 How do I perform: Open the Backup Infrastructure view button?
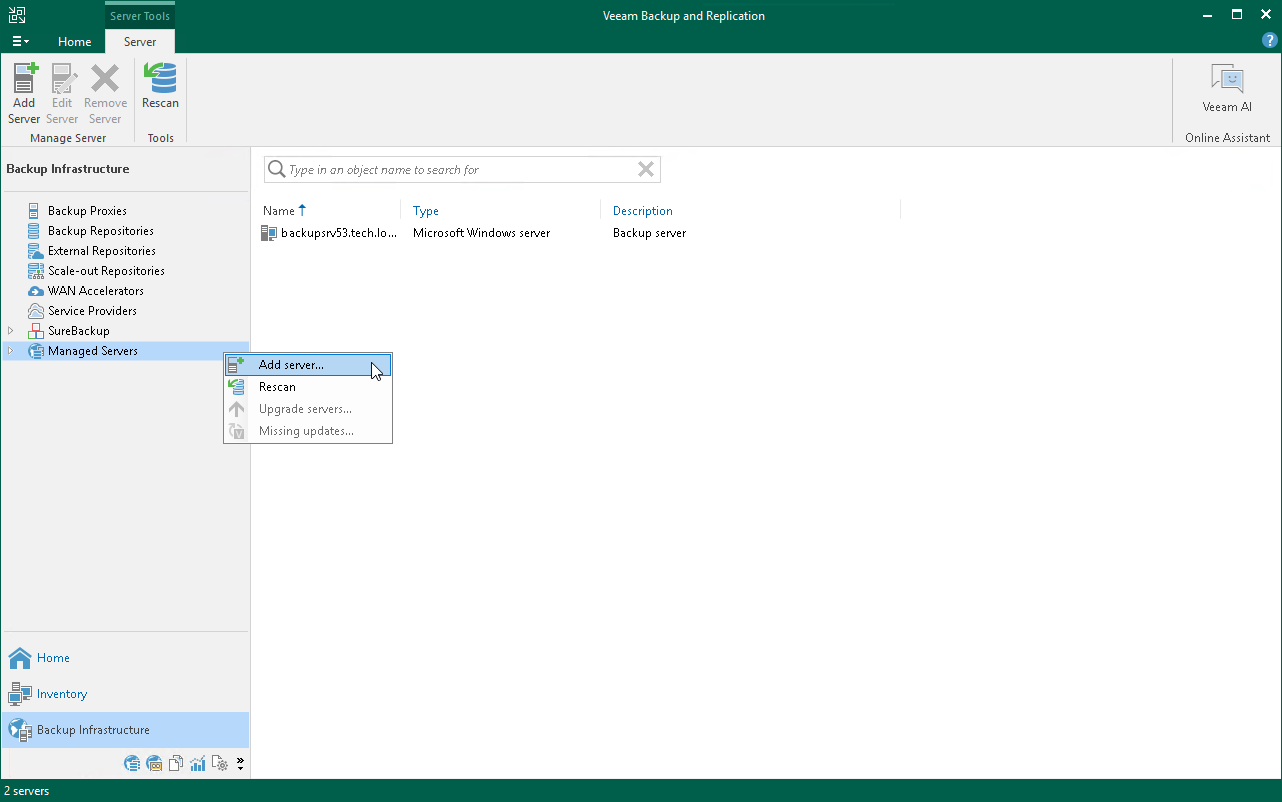[x=125, y=730]
